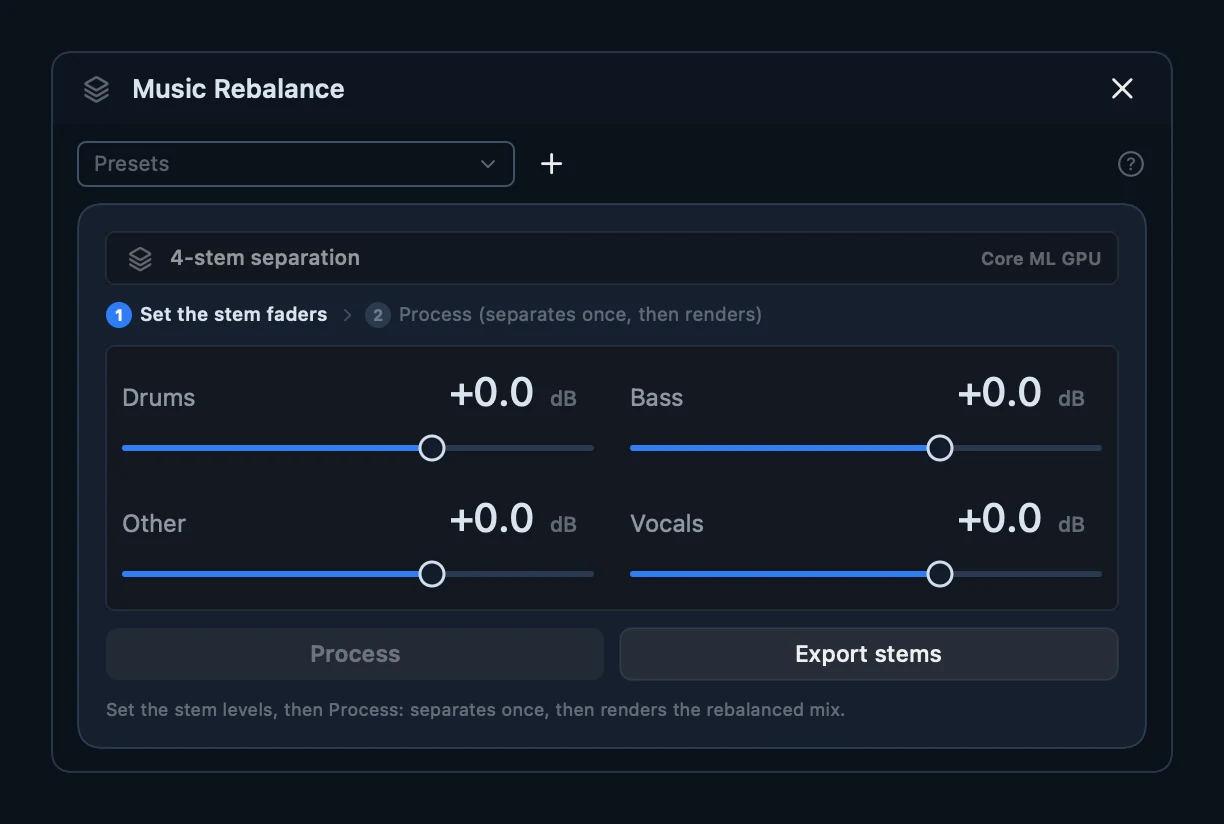This screenshot has width=1224, height=824.
Task: Click the Export stems button
Action: click(869, 654)
